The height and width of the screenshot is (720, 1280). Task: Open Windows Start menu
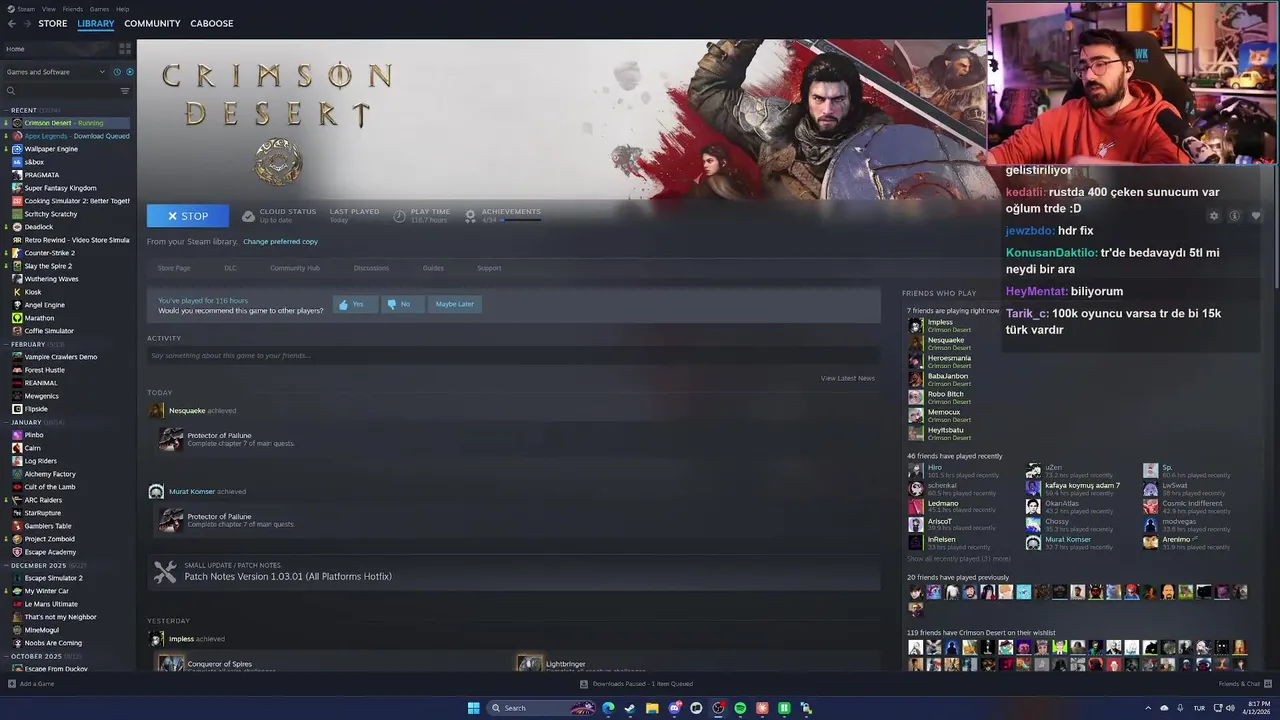tap(474, 708)
